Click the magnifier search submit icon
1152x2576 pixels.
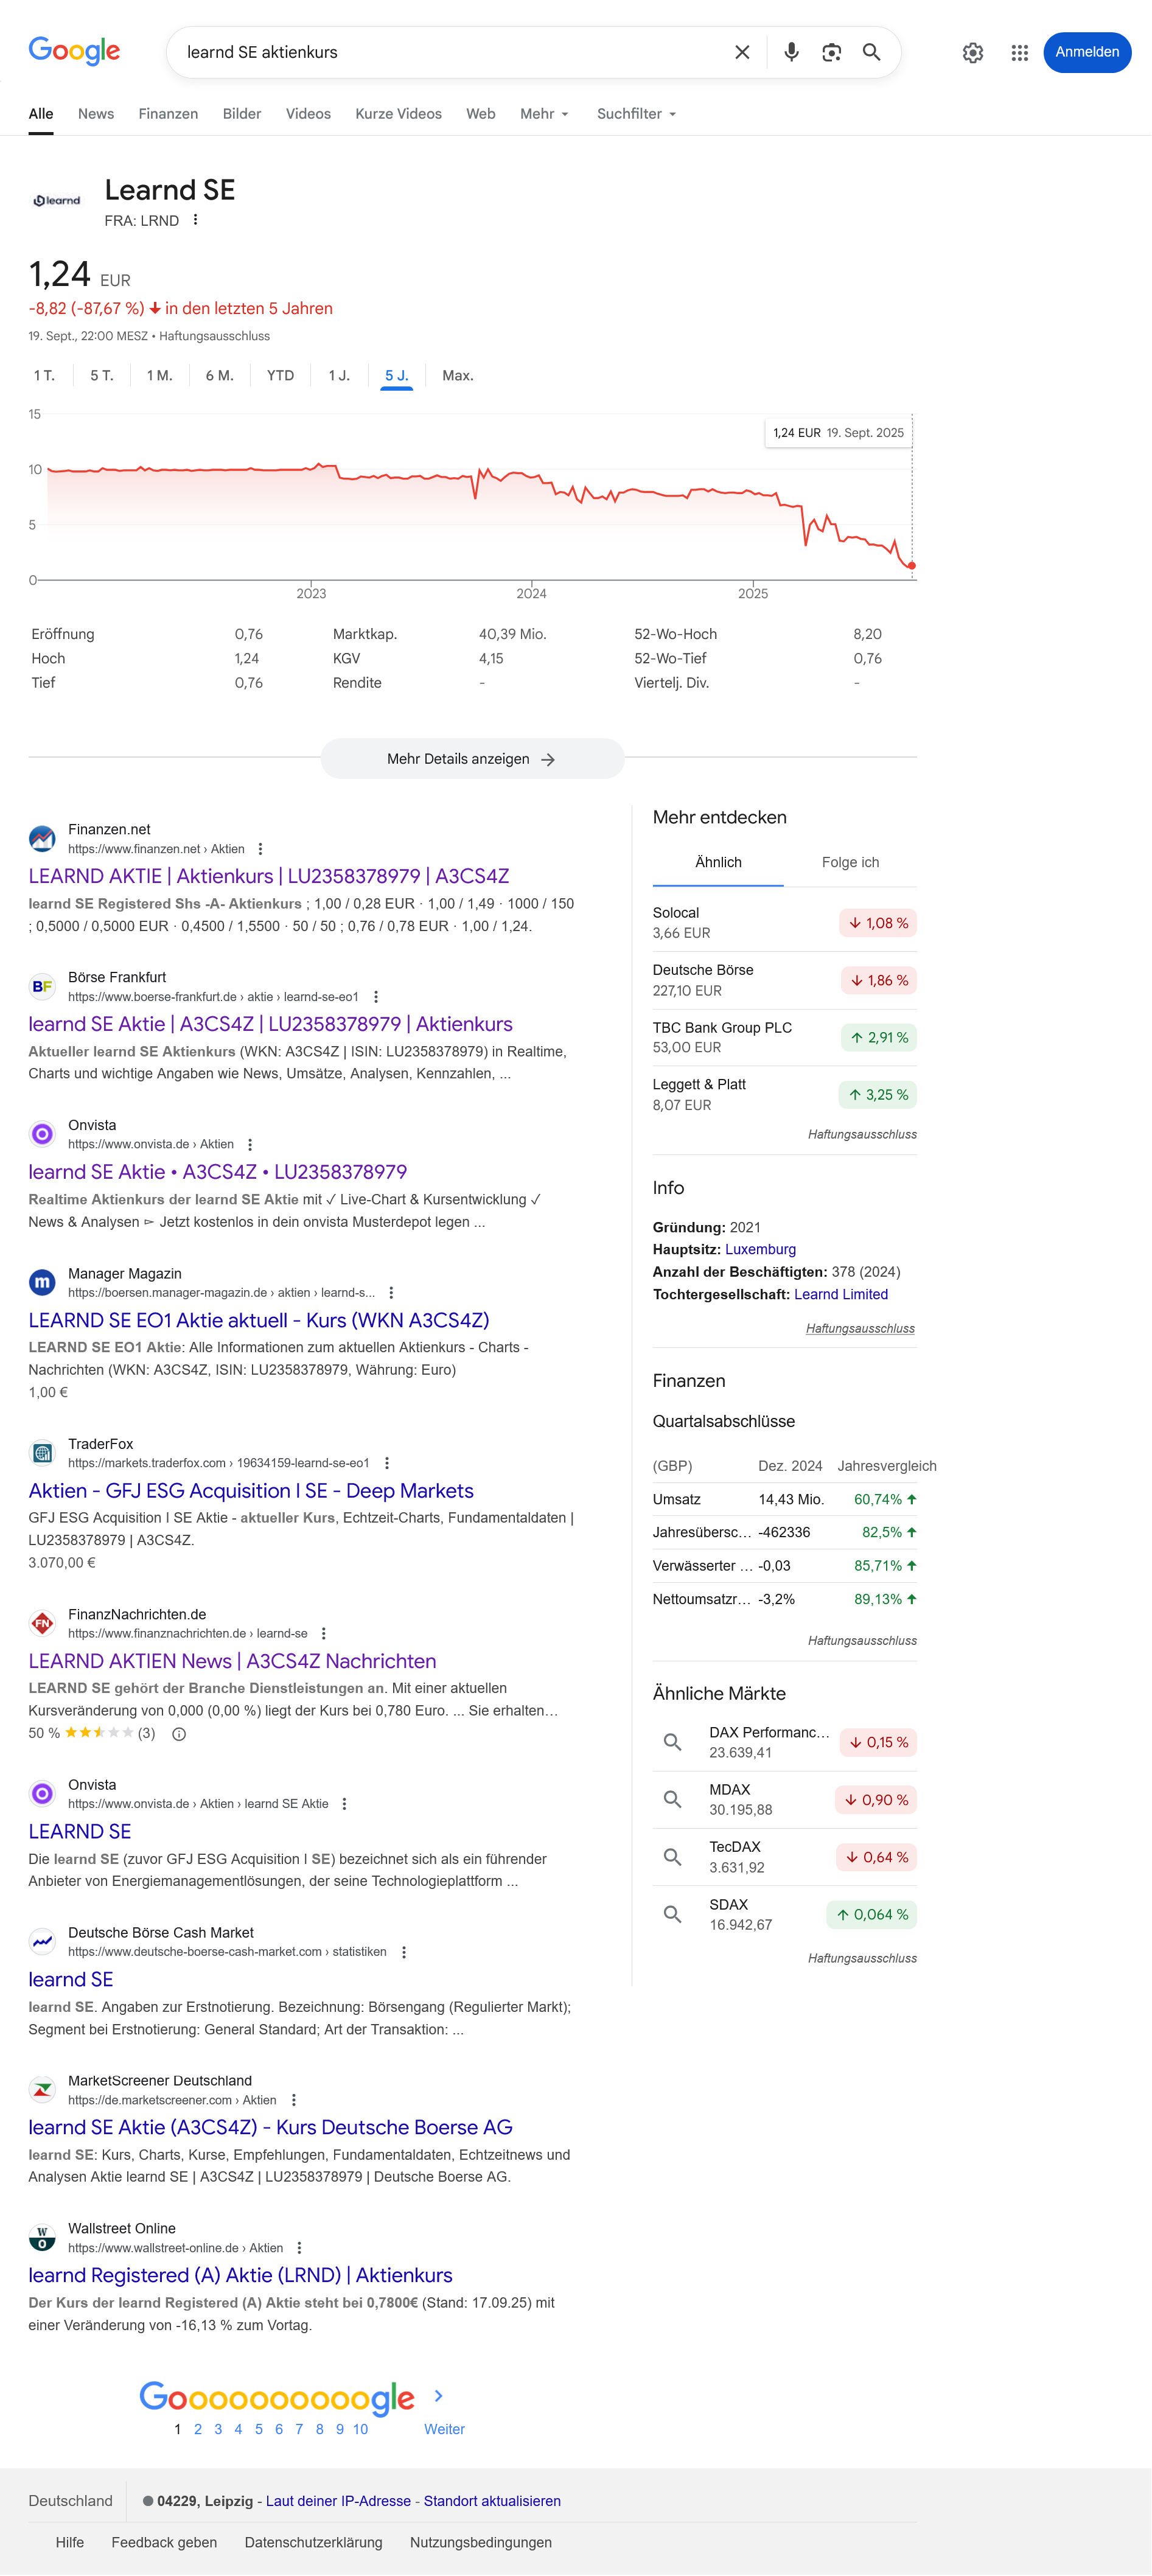(x=871, y=52)
